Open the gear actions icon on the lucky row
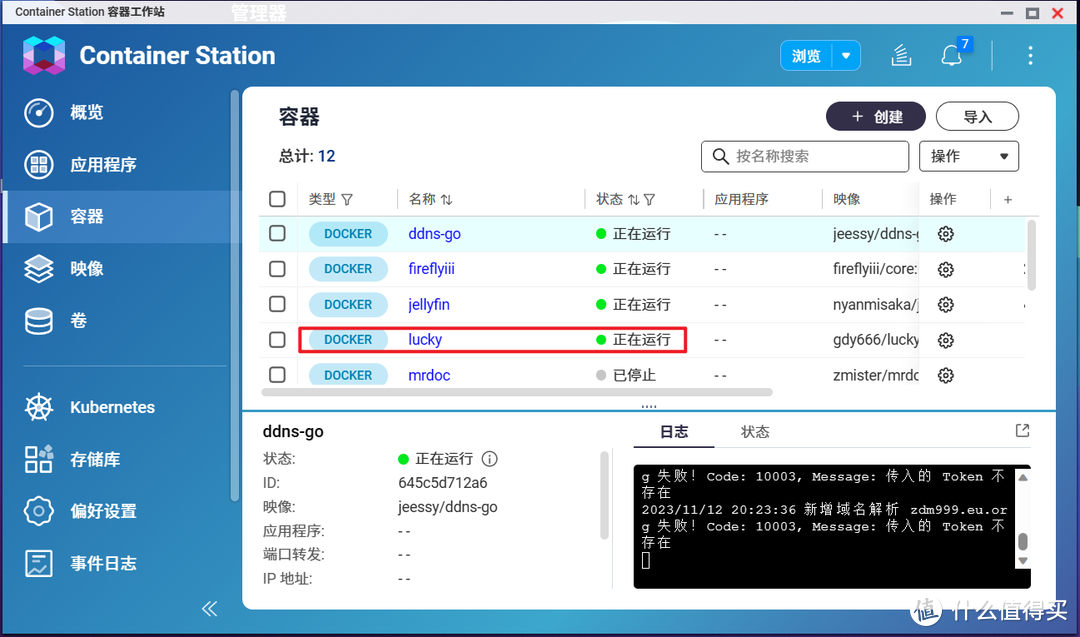 945,340
